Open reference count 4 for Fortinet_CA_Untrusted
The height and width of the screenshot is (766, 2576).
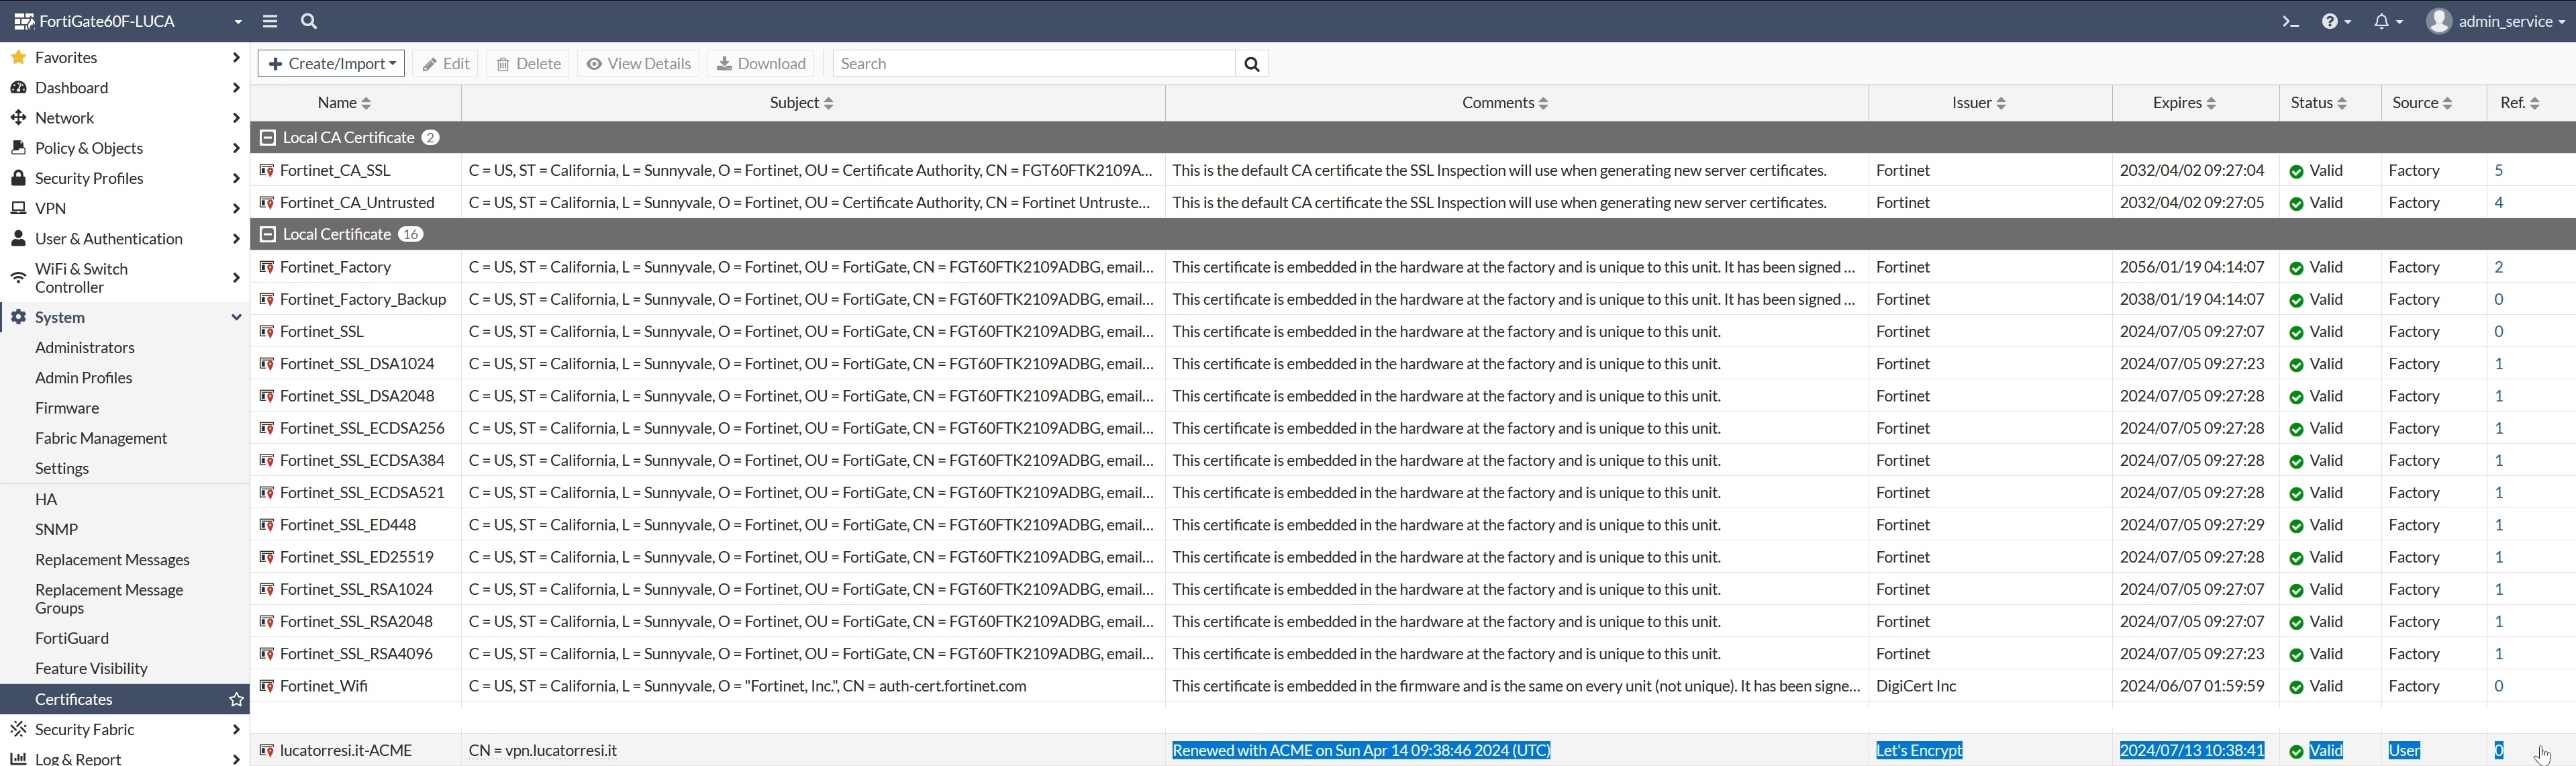pyautogui.click(x=2498, y=203)
